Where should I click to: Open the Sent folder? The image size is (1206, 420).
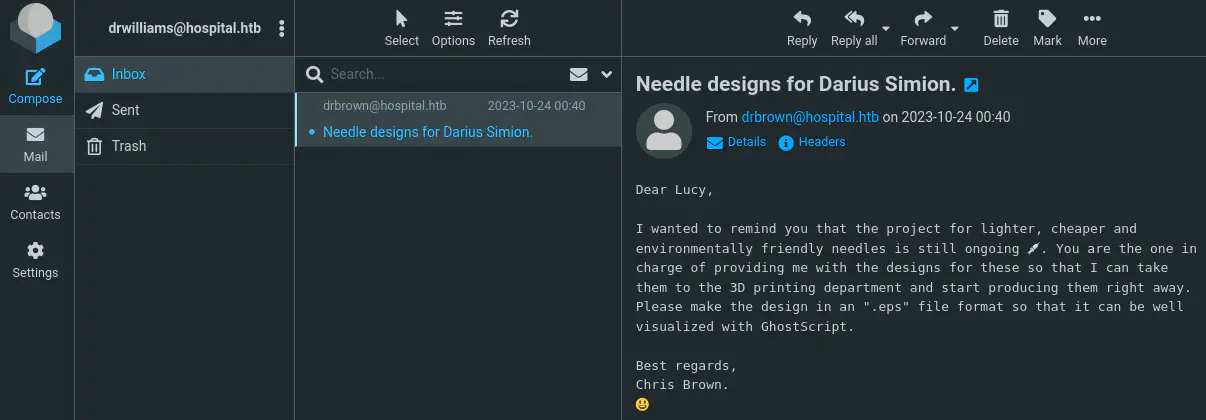(x=125, y=110)
